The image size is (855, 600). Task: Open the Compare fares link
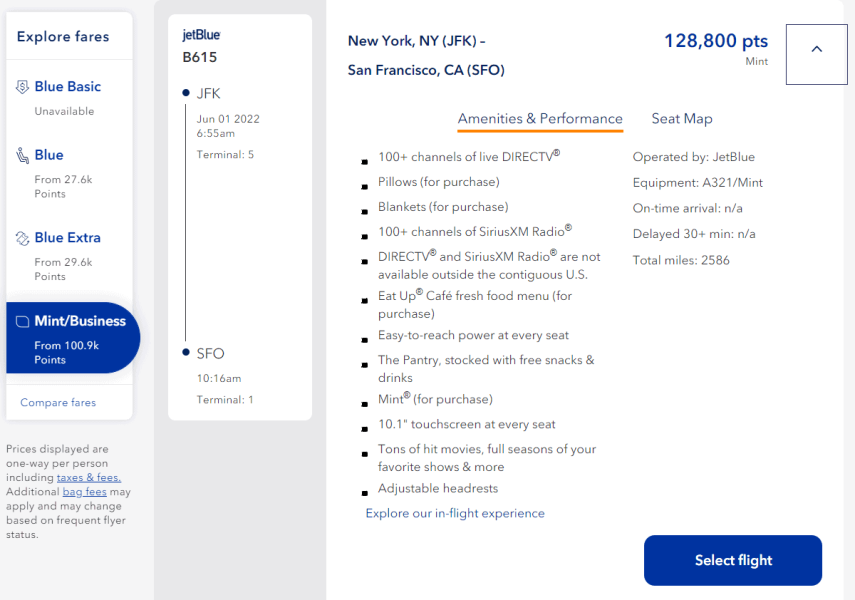coord(58,403)
